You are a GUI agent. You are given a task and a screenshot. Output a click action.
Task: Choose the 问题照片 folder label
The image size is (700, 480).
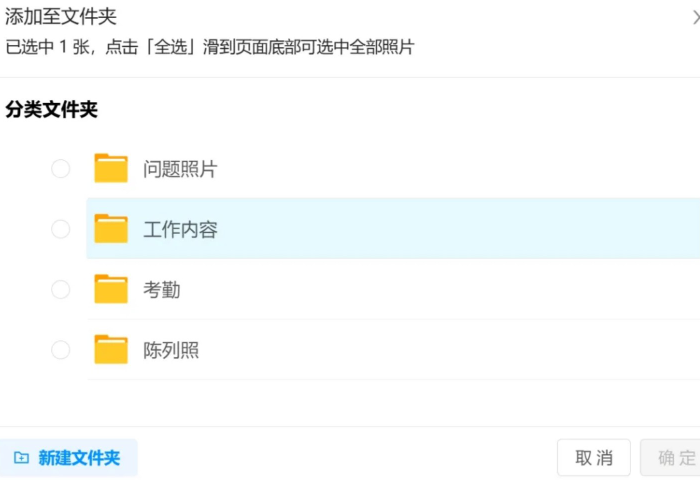[180, 169]
